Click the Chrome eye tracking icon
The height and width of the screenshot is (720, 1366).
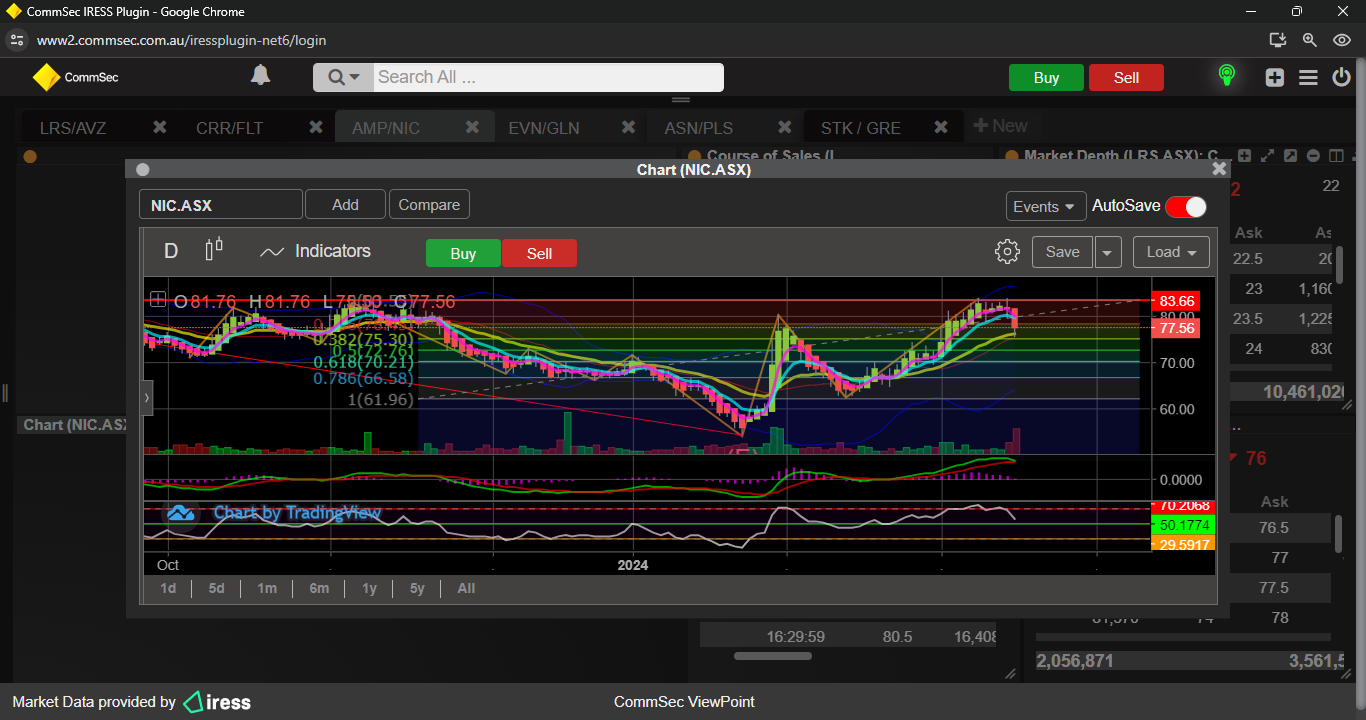point(1342,40)
